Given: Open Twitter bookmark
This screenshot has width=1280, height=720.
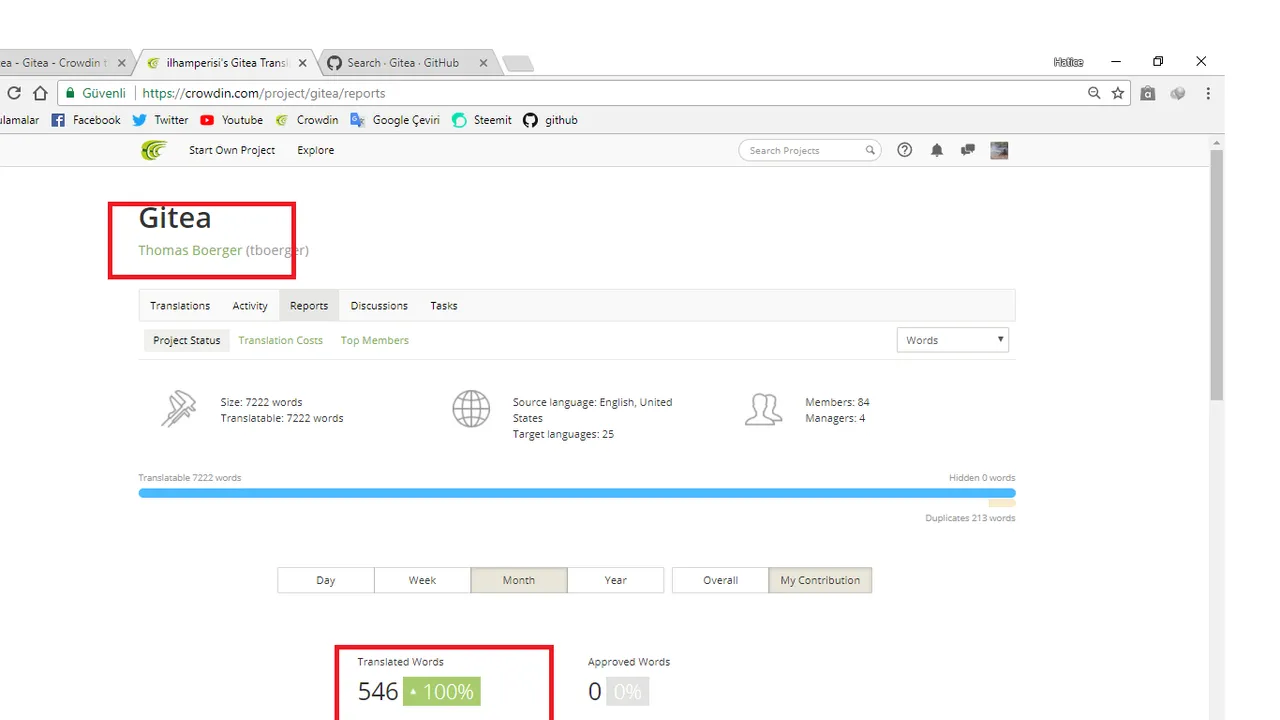Looking at the screenshot, I should coord(160,120).
